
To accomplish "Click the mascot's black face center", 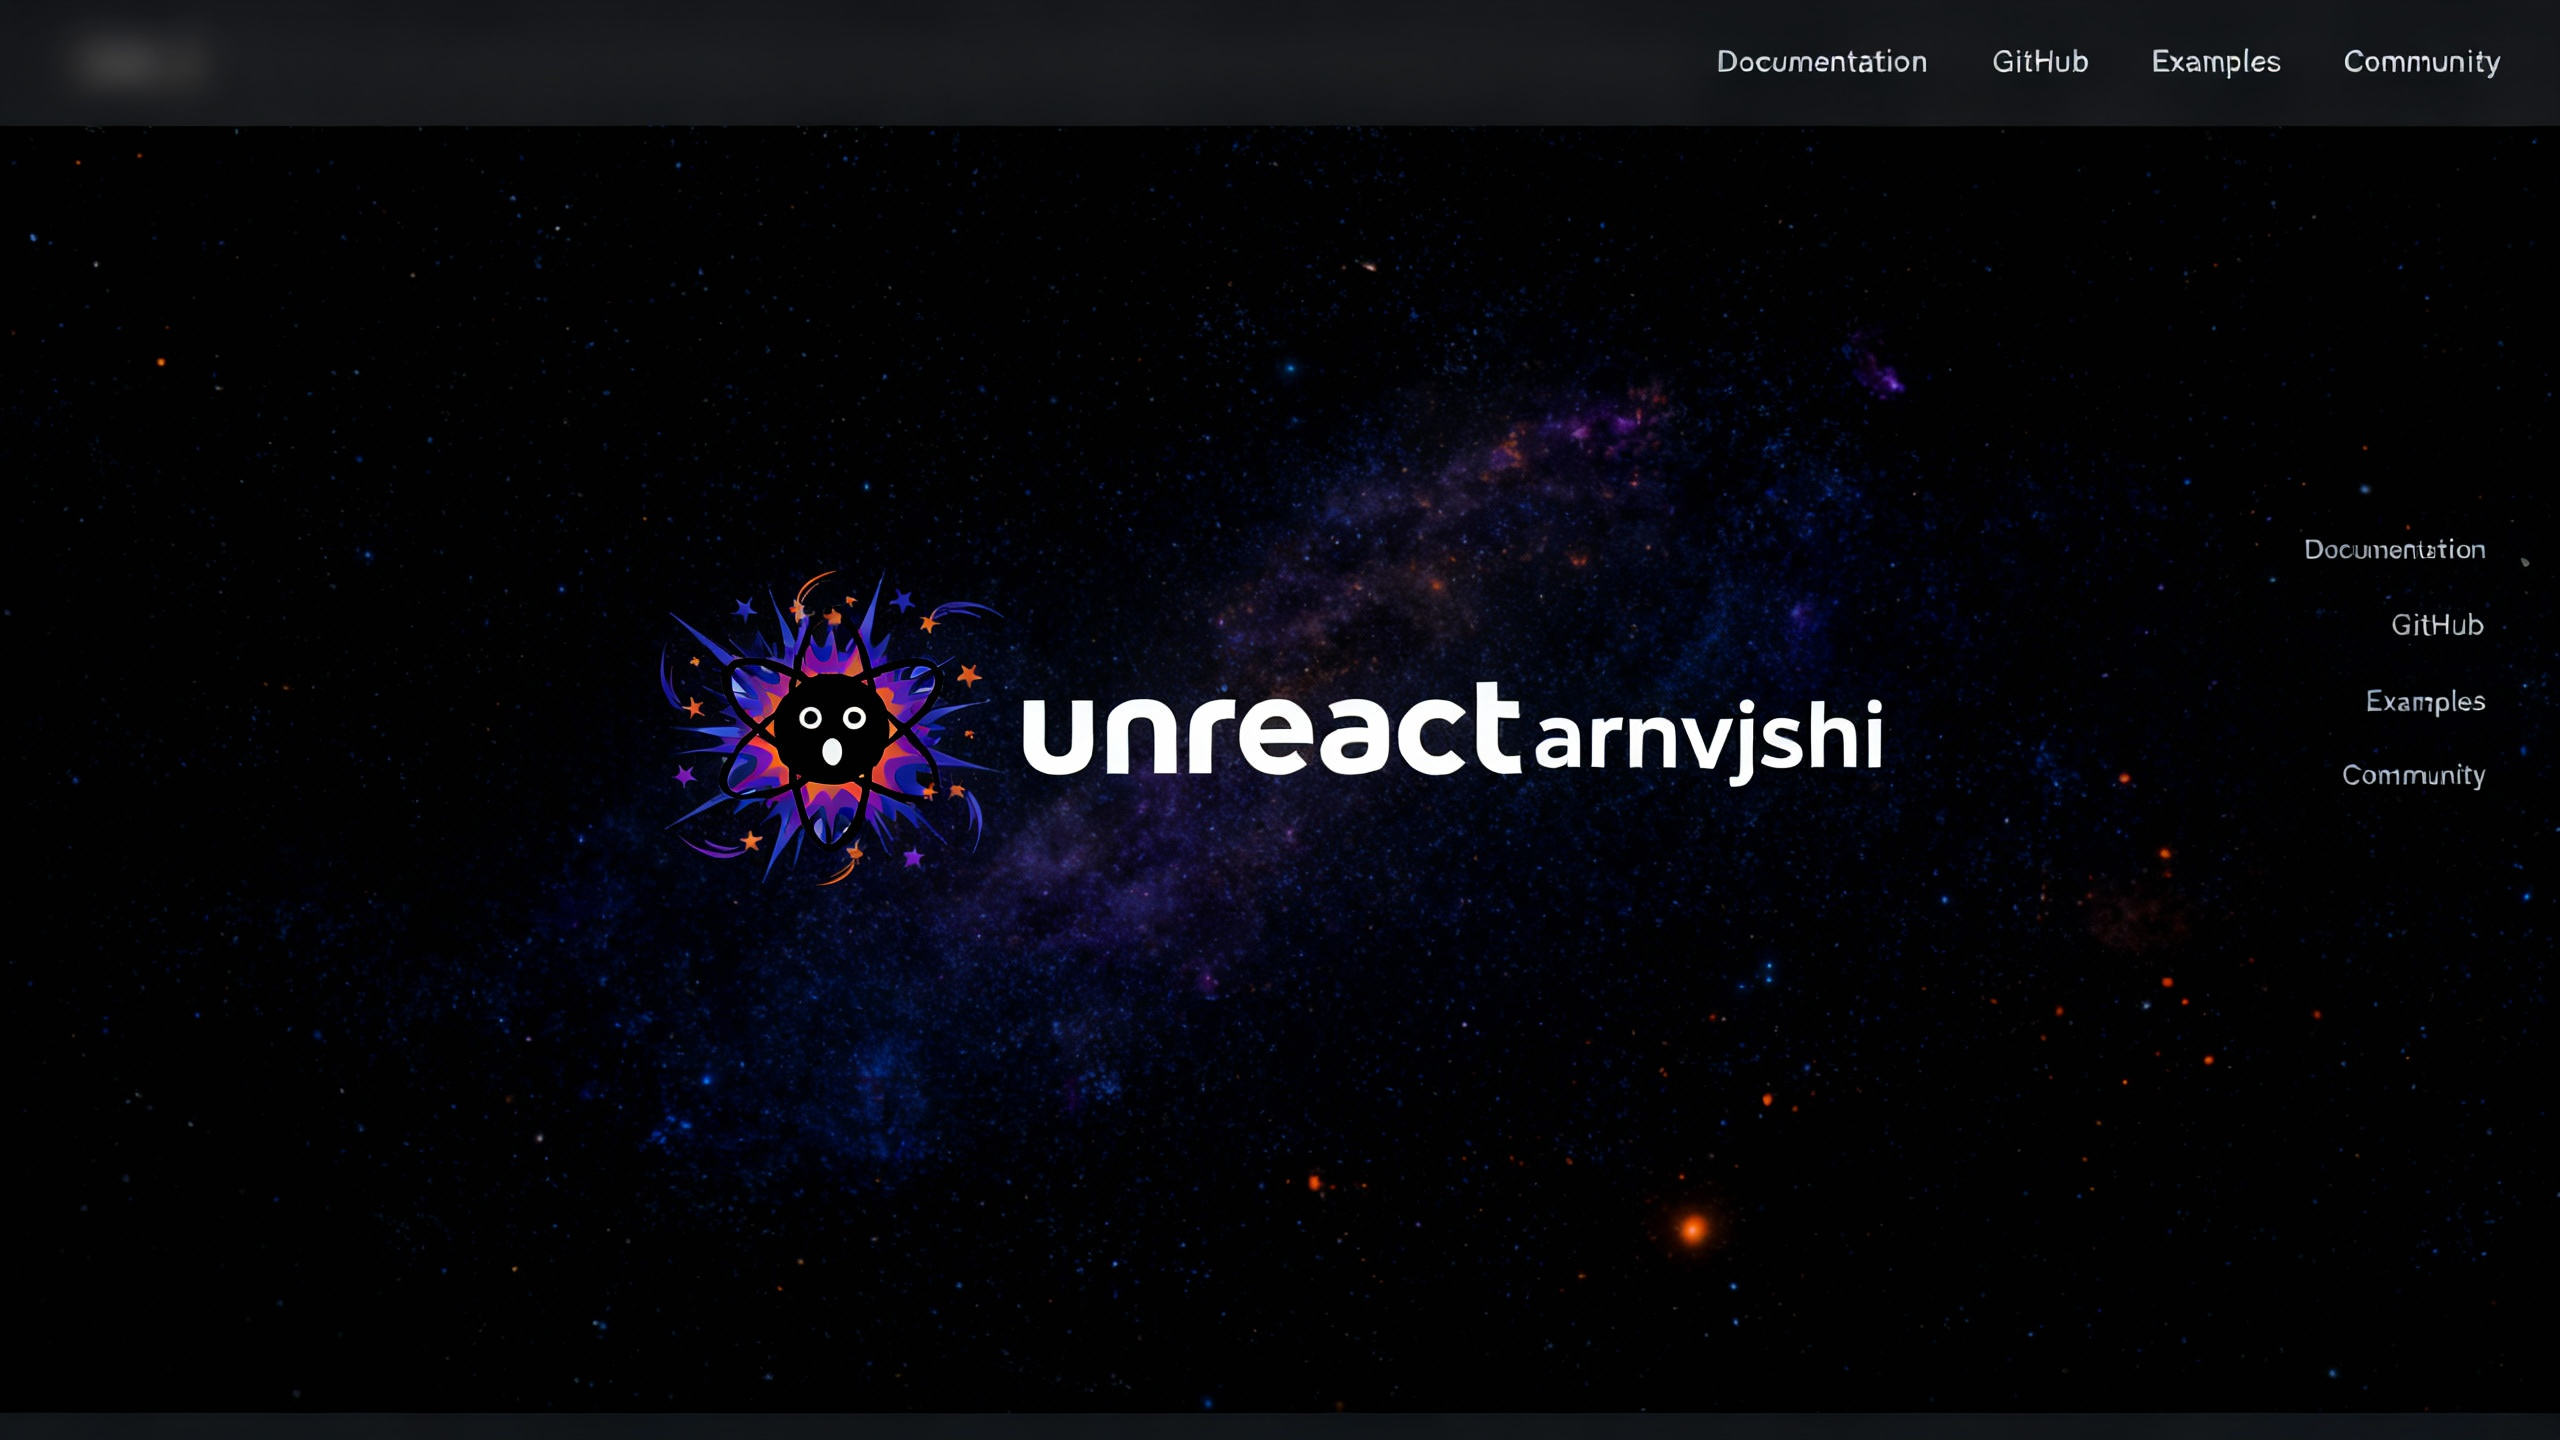I will point(831,730).
